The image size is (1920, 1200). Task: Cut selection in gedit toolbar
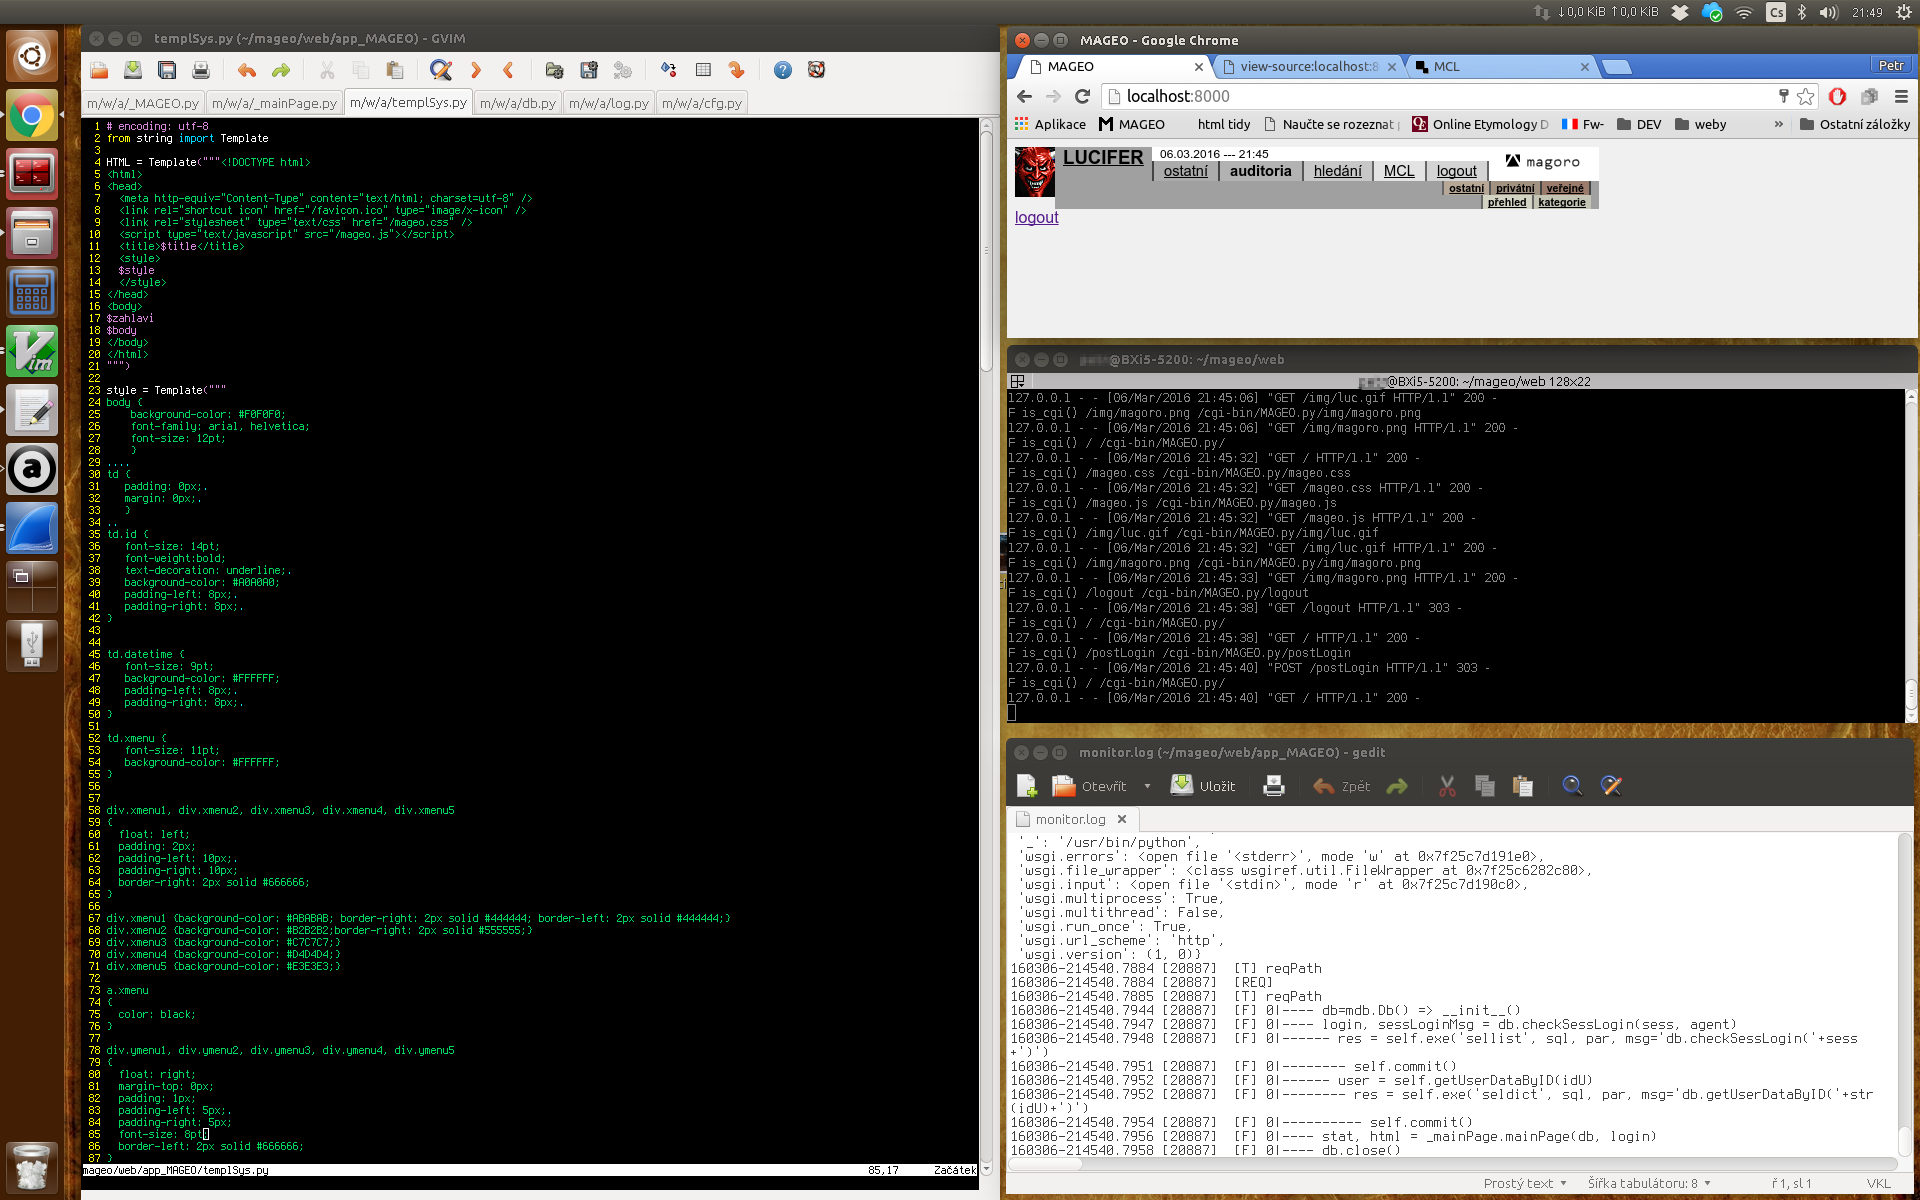[1447, 786]
